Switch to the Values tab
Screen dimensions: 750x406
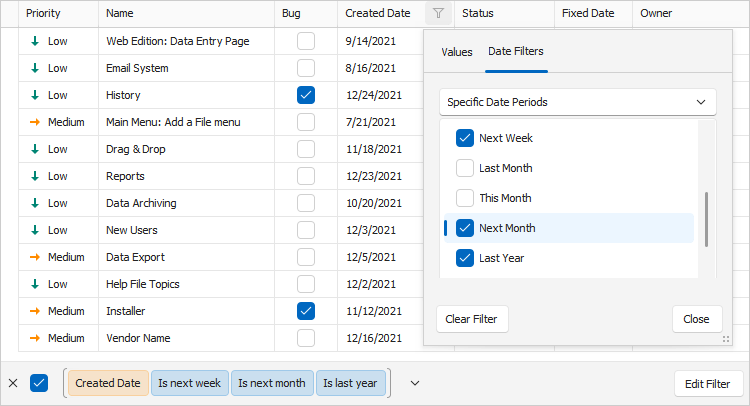point(457,52)
